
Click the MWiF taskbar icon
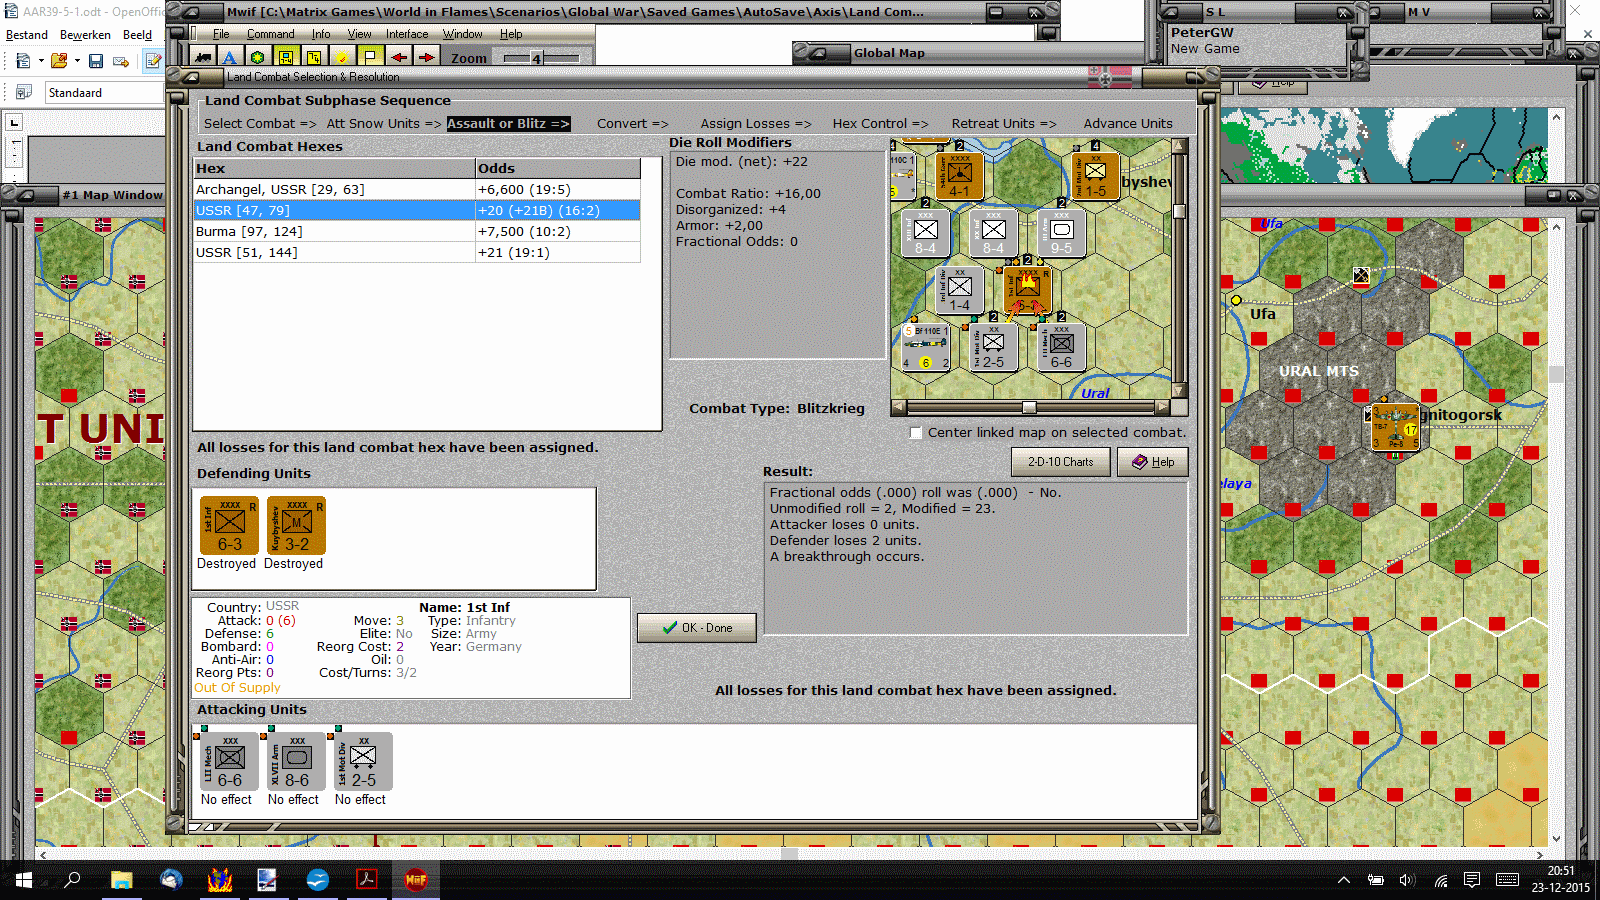416,880
